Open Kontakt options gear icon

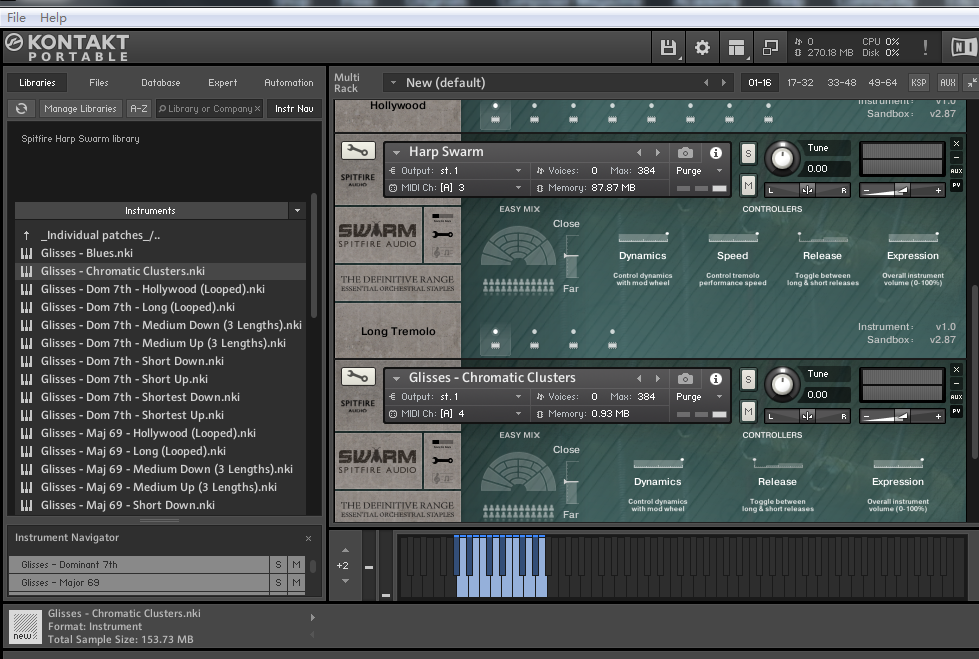pyautogui.click(x=702, y=47)
